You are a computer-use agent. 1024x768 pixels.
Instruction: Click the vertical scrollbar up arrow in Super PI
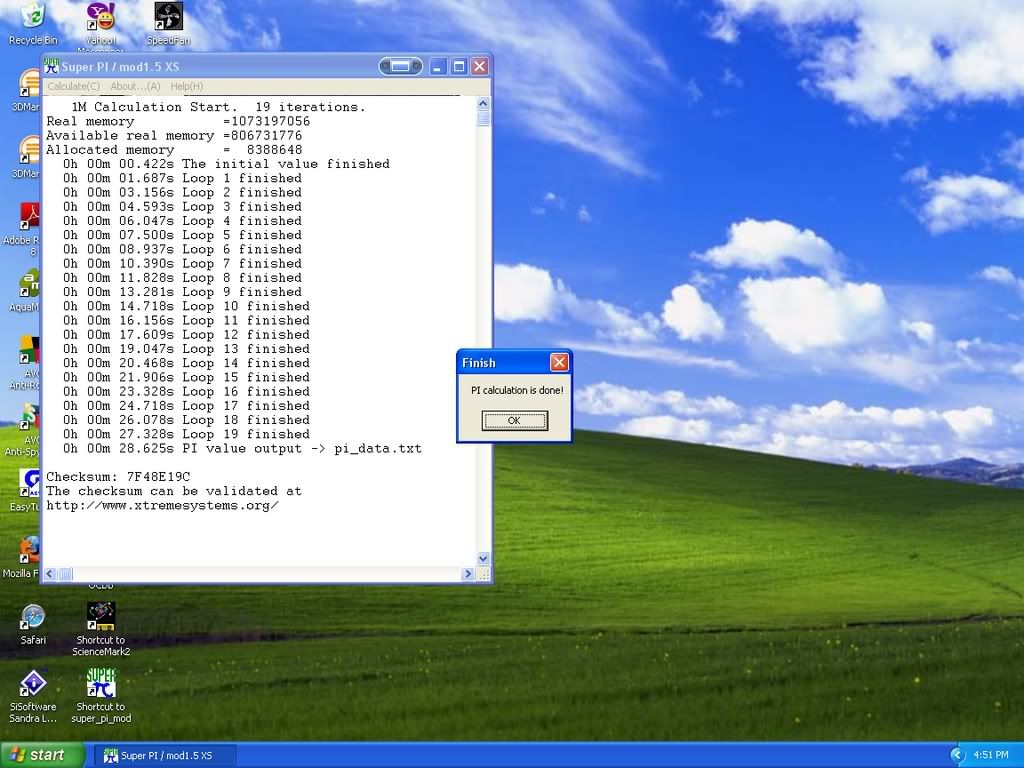(483, 103)
